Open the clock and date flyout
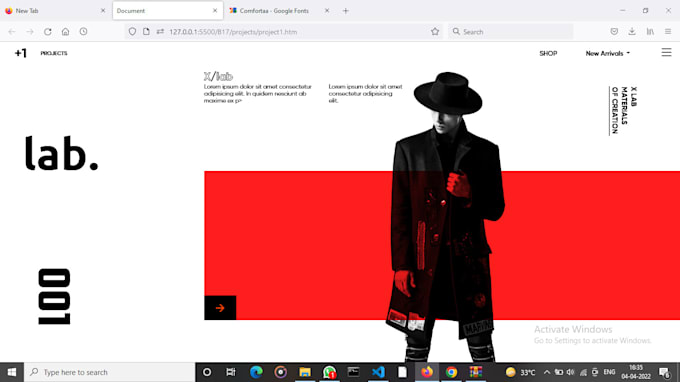 click(x=635, y=372)
